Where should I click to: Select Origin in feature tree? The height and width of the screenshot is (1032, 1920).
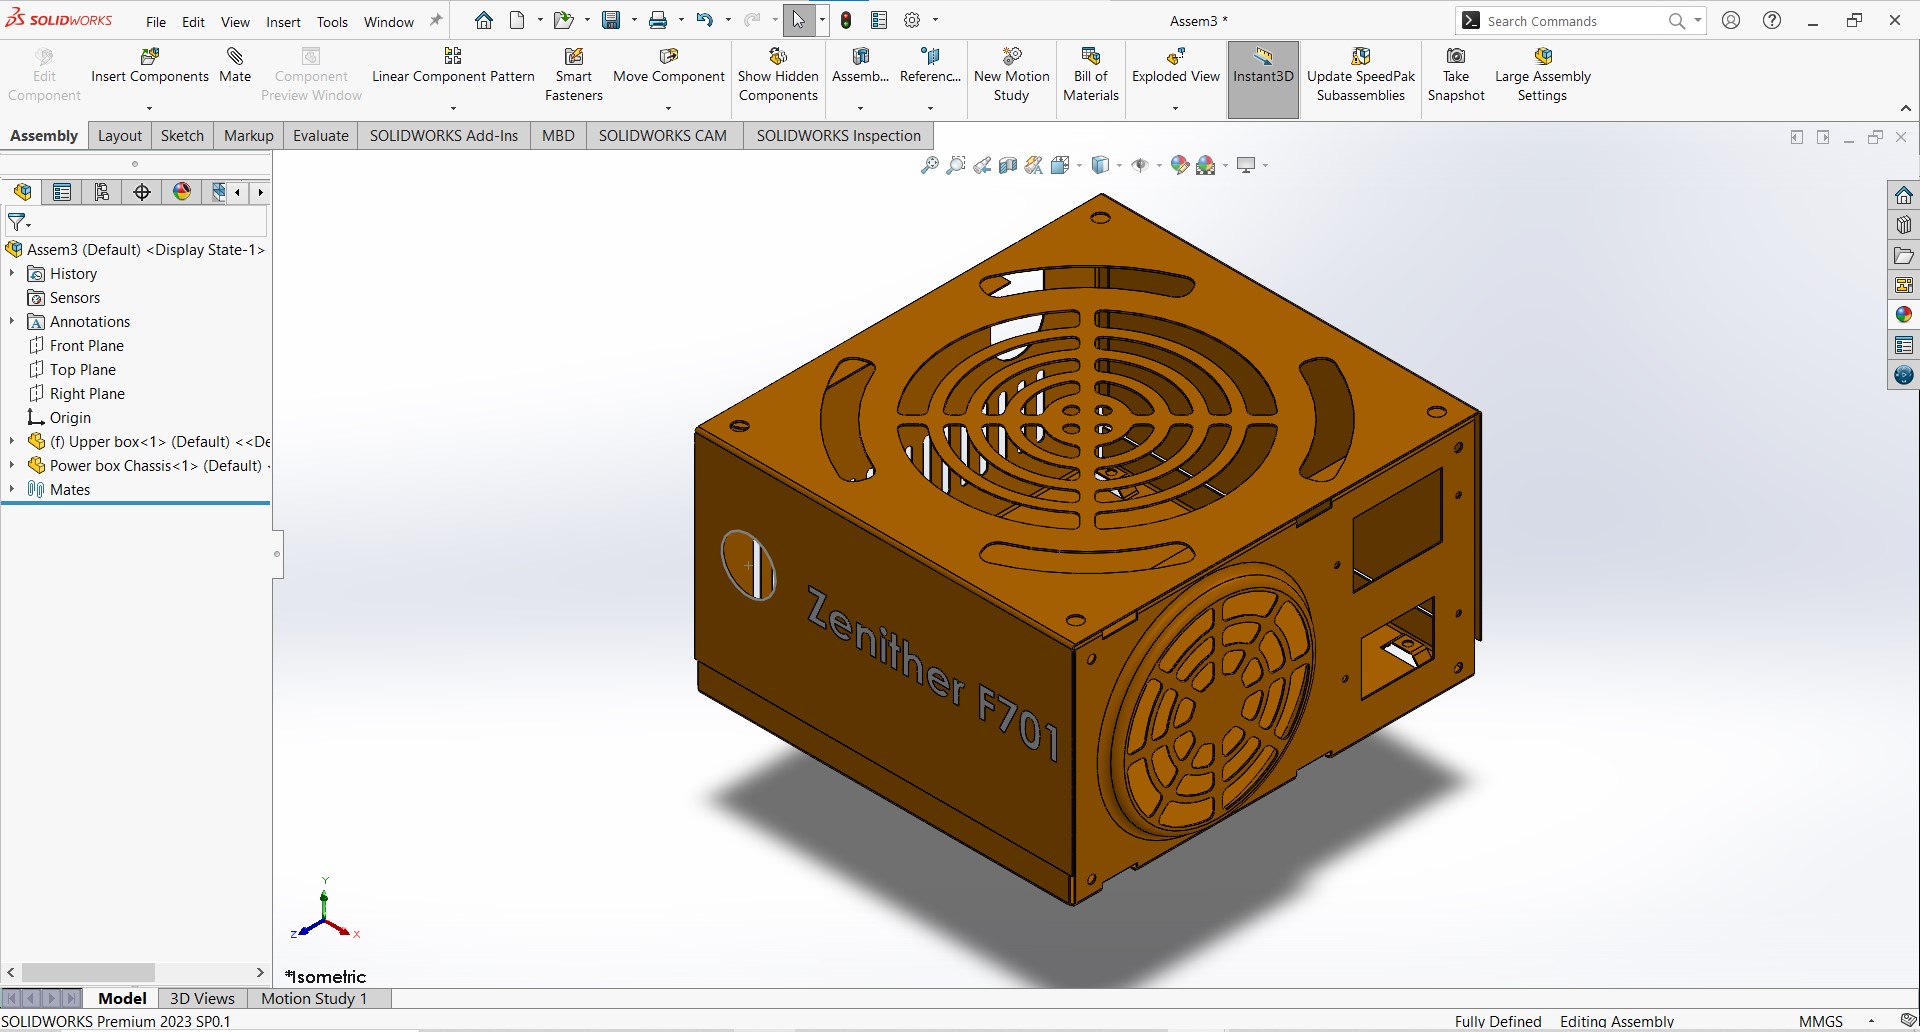pos(70,417)
